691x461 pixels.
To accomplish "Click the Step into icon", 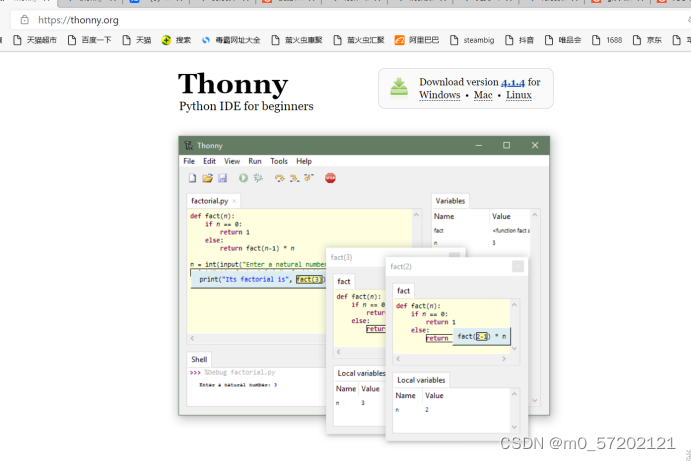I will point(294,178).
